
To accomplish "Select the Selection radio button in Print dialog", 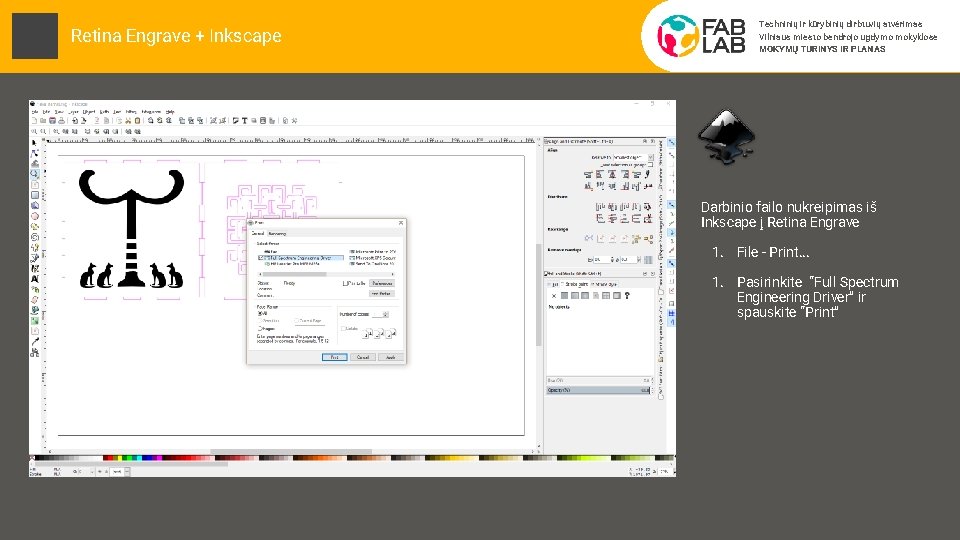I will (x=260, y=321).
